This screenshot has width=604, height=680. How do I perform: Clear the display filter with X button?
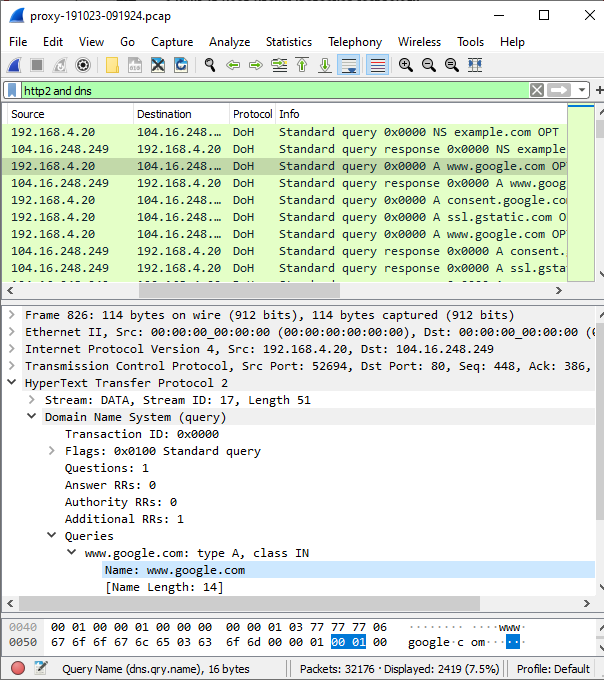coord(537,90)
